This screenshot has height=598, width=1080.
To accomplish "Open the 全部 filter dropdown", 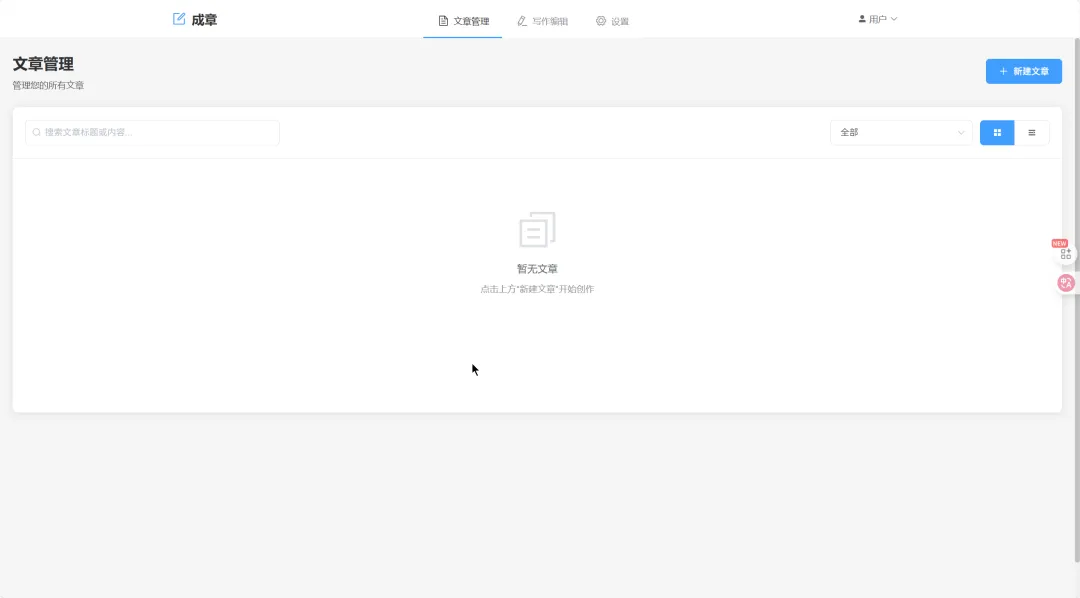I will coord(901,132).
